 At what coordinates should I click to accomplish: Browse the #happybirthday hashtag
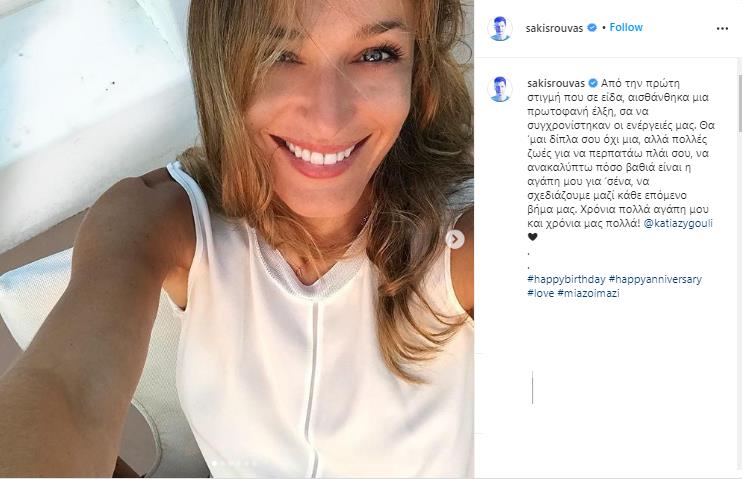tap(566, 279)
